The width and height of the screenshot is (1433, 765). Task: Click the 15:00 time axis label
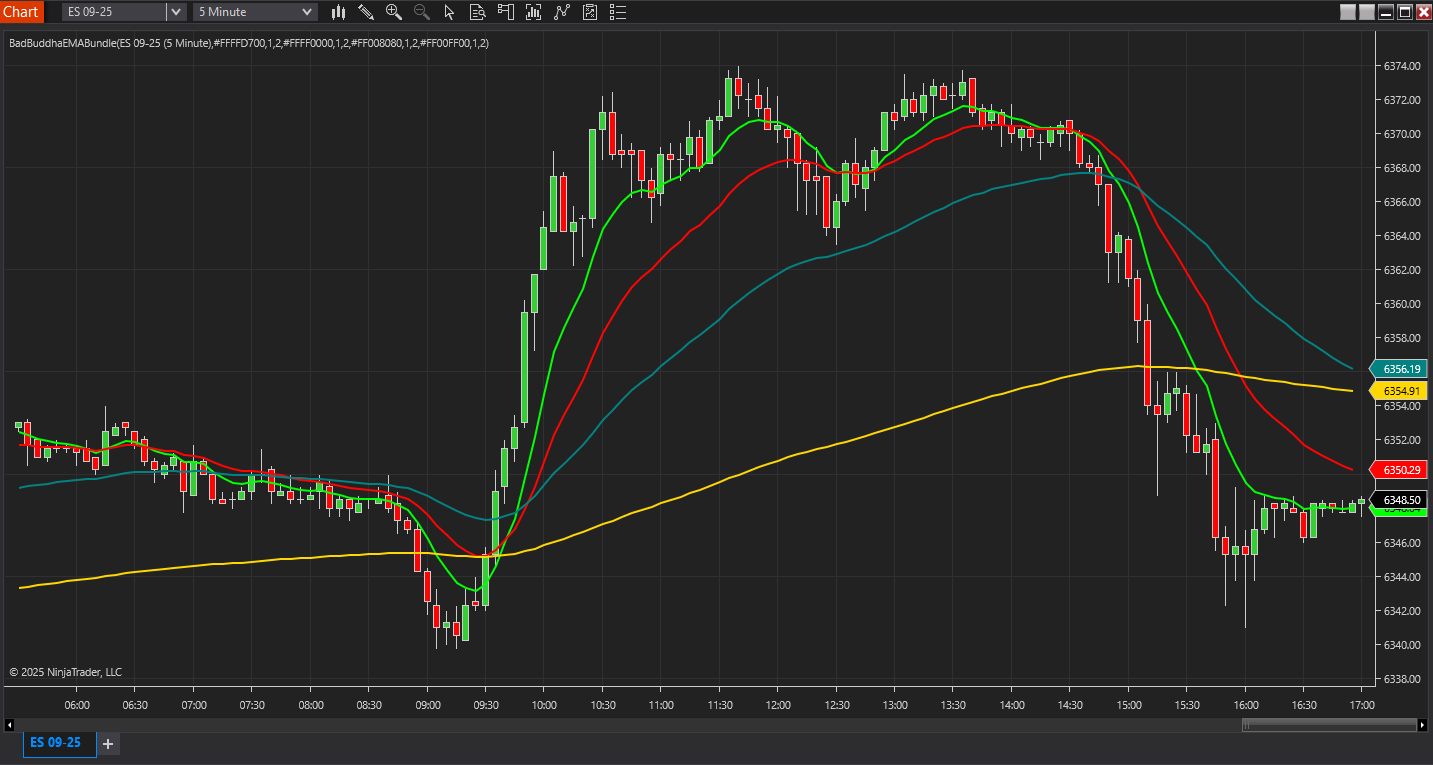click(x=1128, y=705)
